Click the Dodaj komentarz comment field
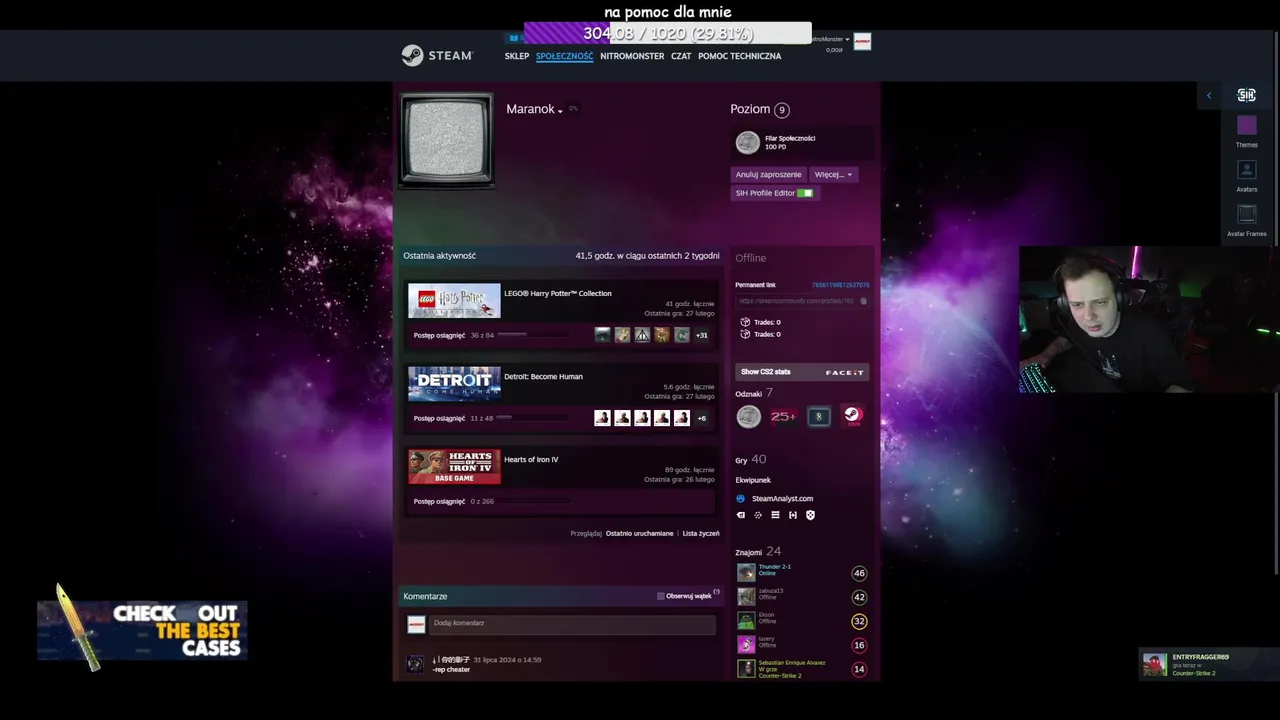 coord(572,624)
